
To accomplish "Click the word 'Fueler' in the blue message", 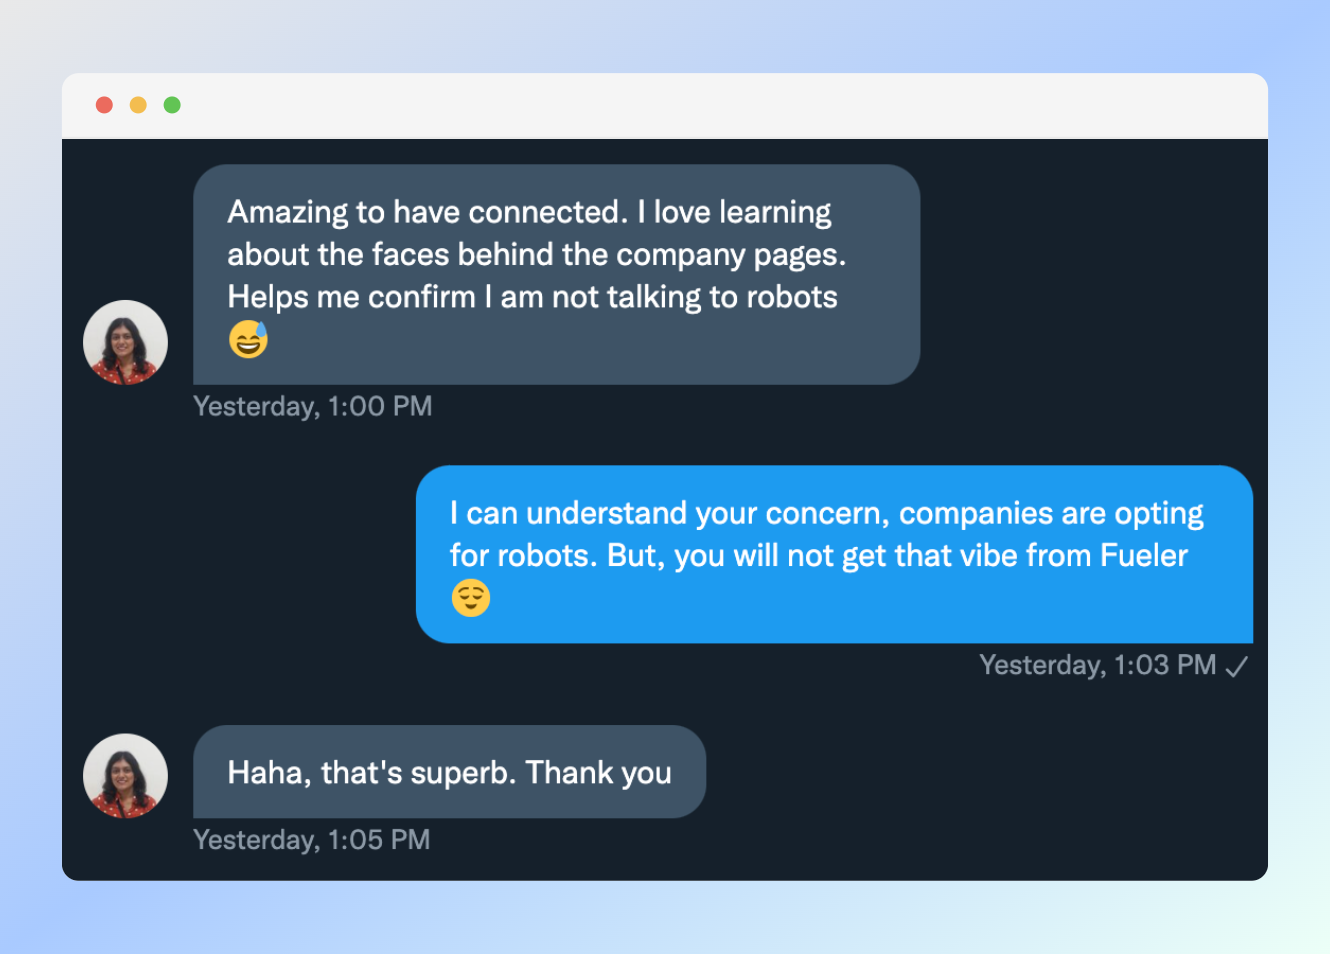I will coord(1144,555).
